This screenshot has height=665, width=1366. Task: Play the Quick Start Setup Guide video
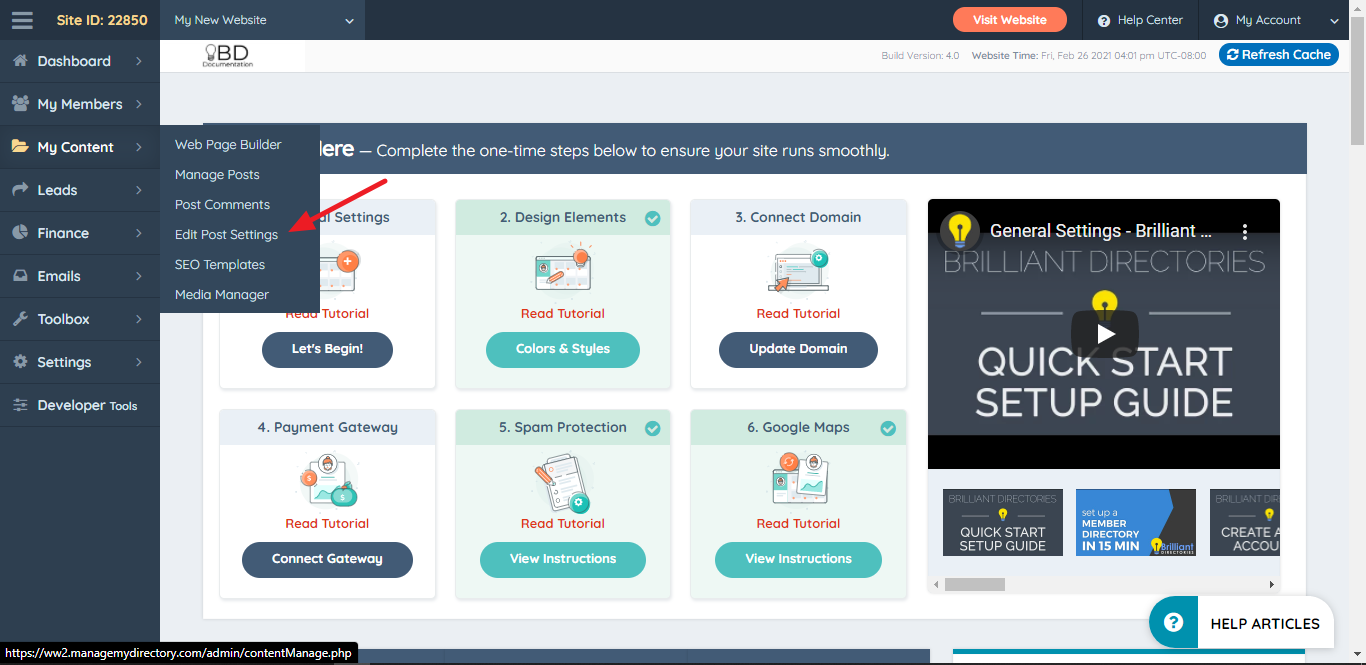point(1104,333)
